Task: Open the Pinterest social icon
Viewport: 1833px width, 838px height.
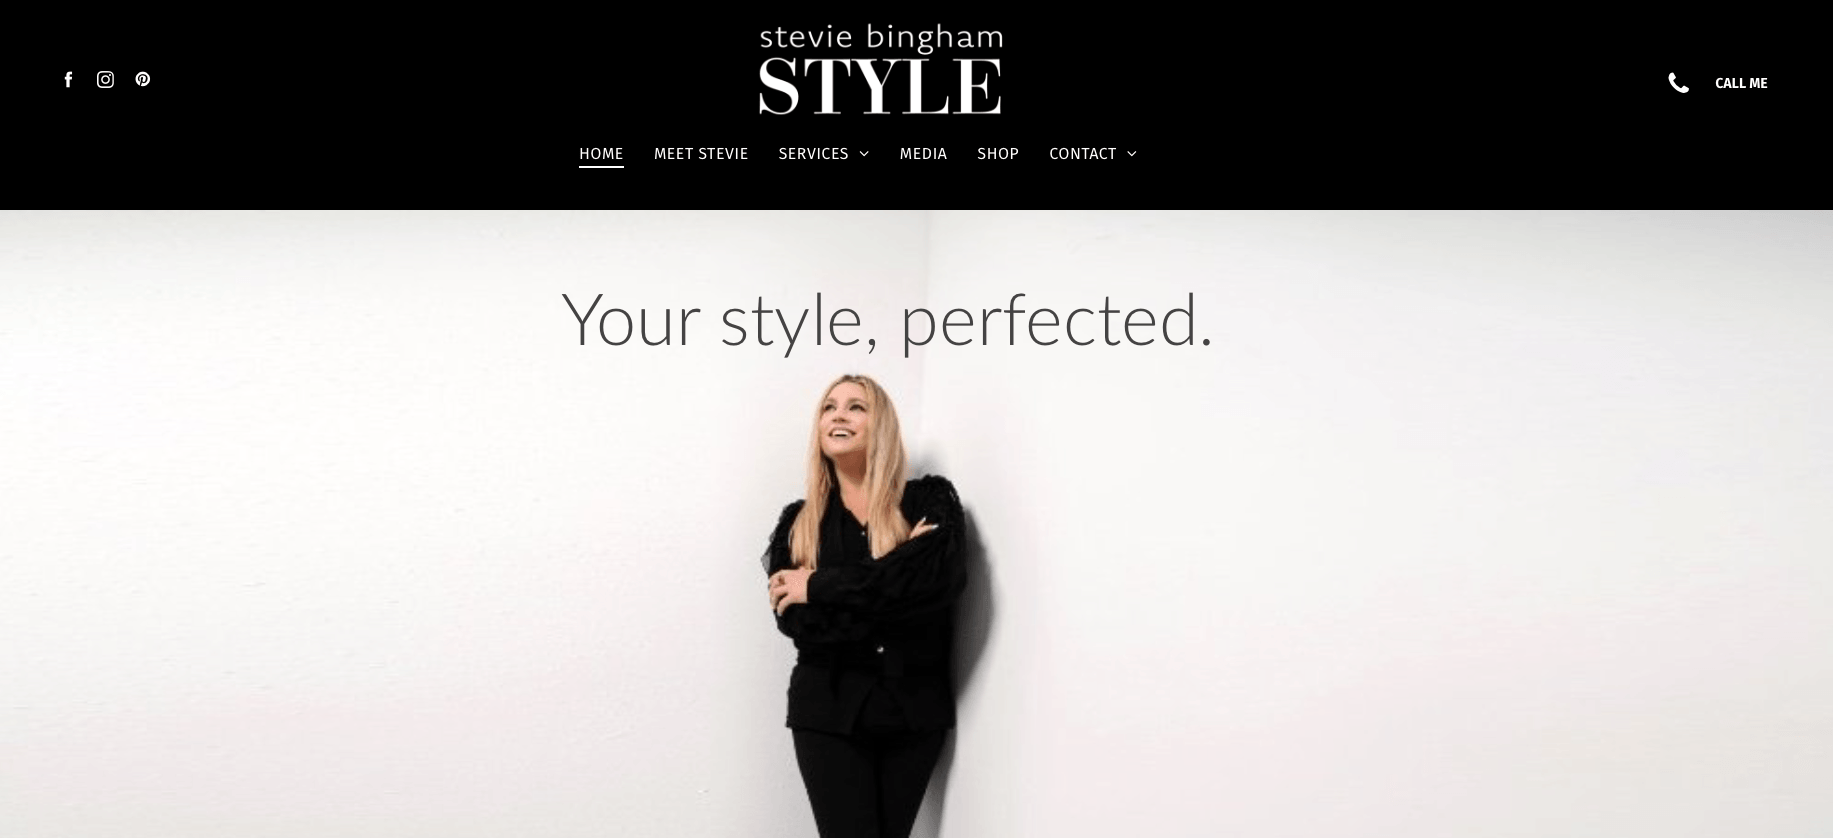Action: coord(143,79)
